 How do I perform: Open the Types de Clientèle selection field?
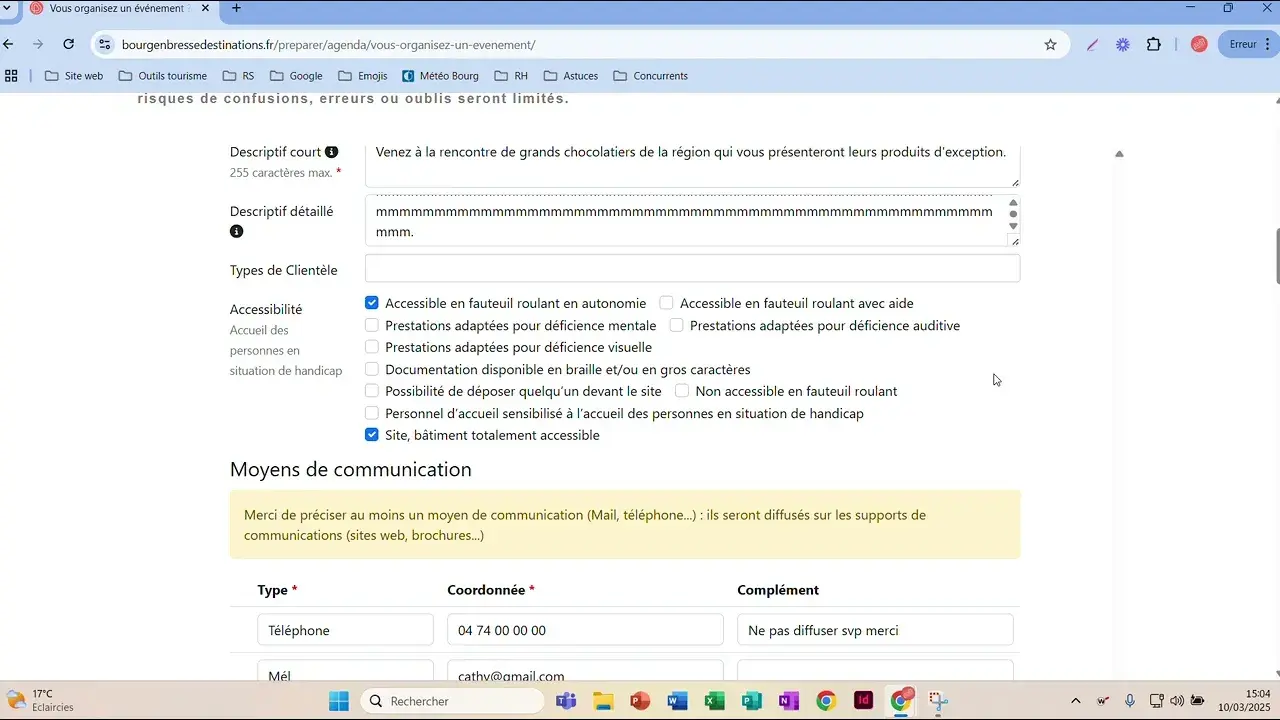click(x=692, y=268)
